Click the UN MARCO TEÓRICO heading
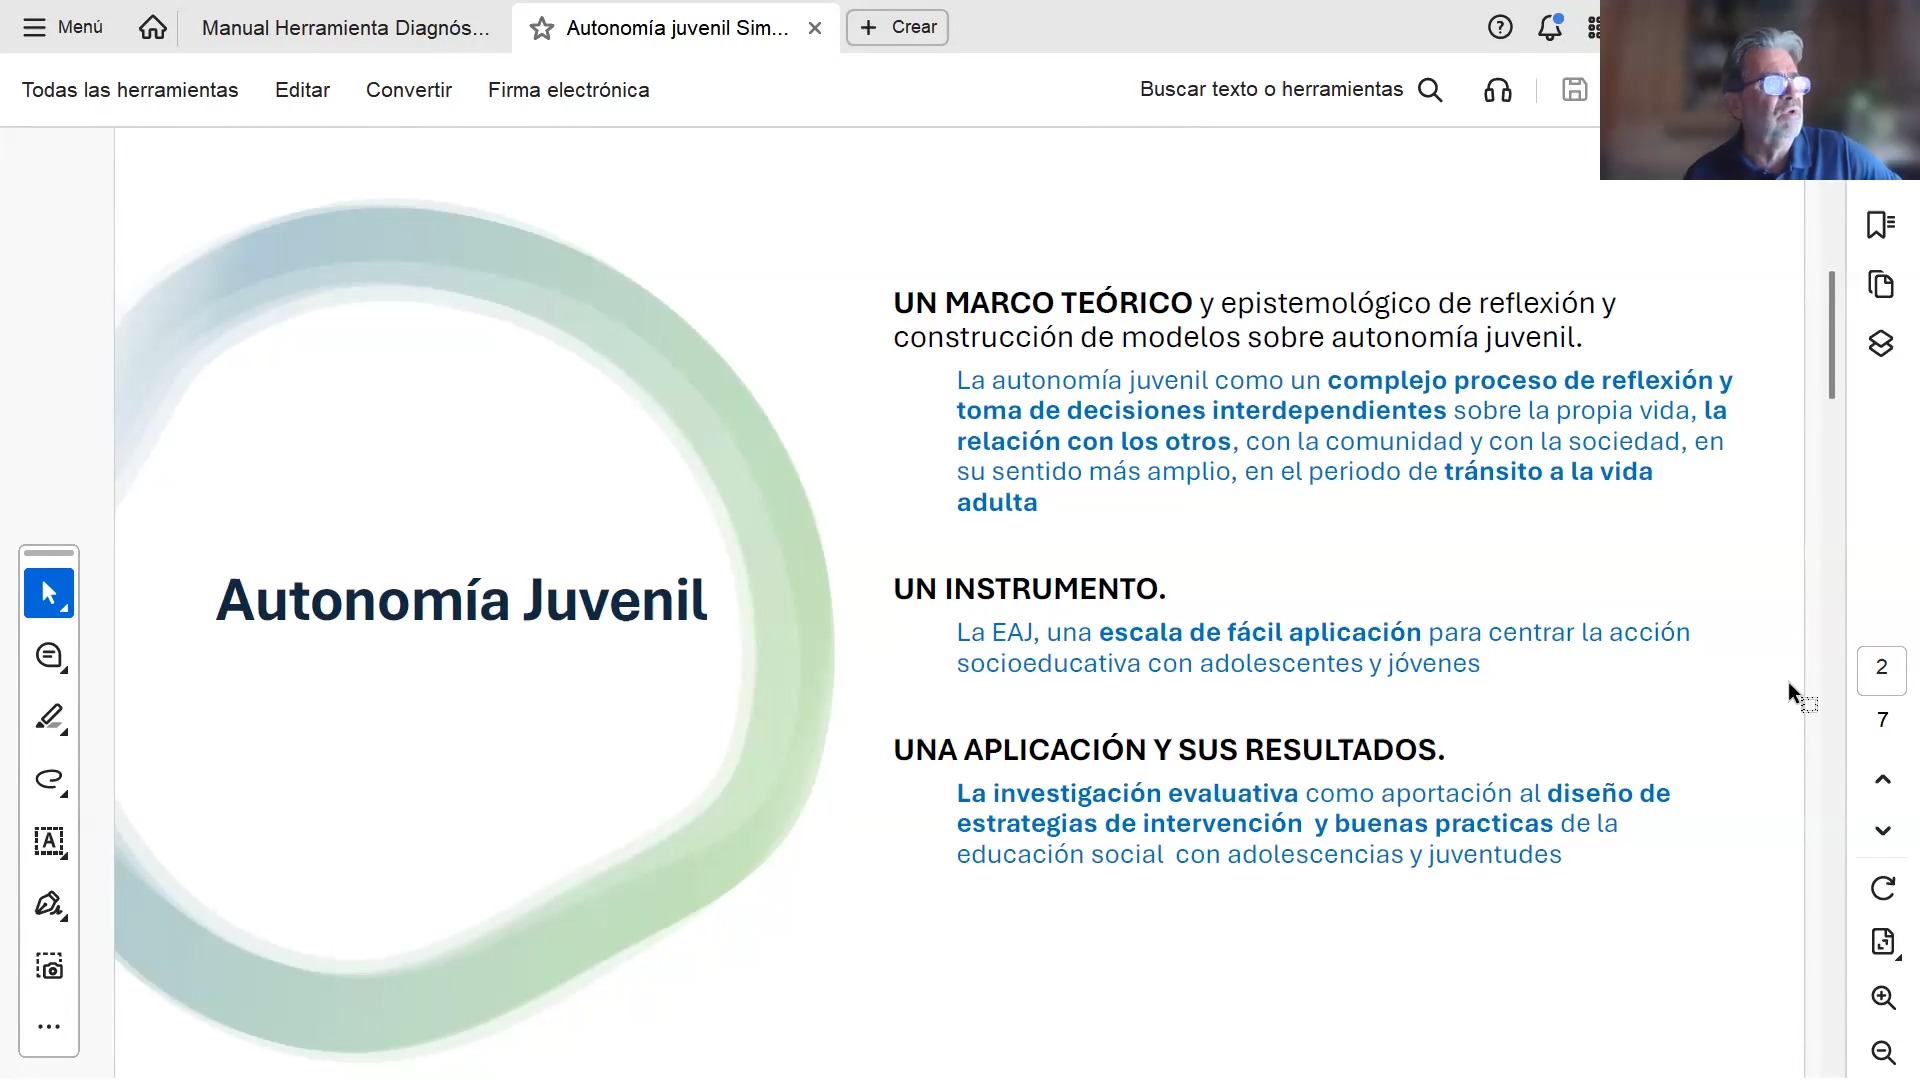The height and width of the screenshot is (1080, 1920). pos(1043,303)
